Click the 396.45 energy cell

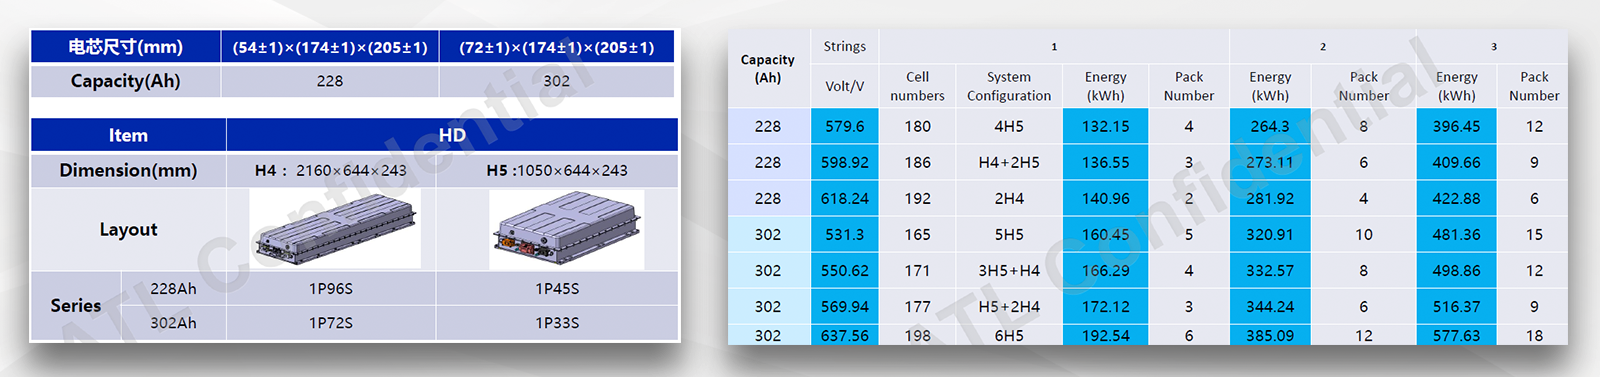click(1456, 126)
